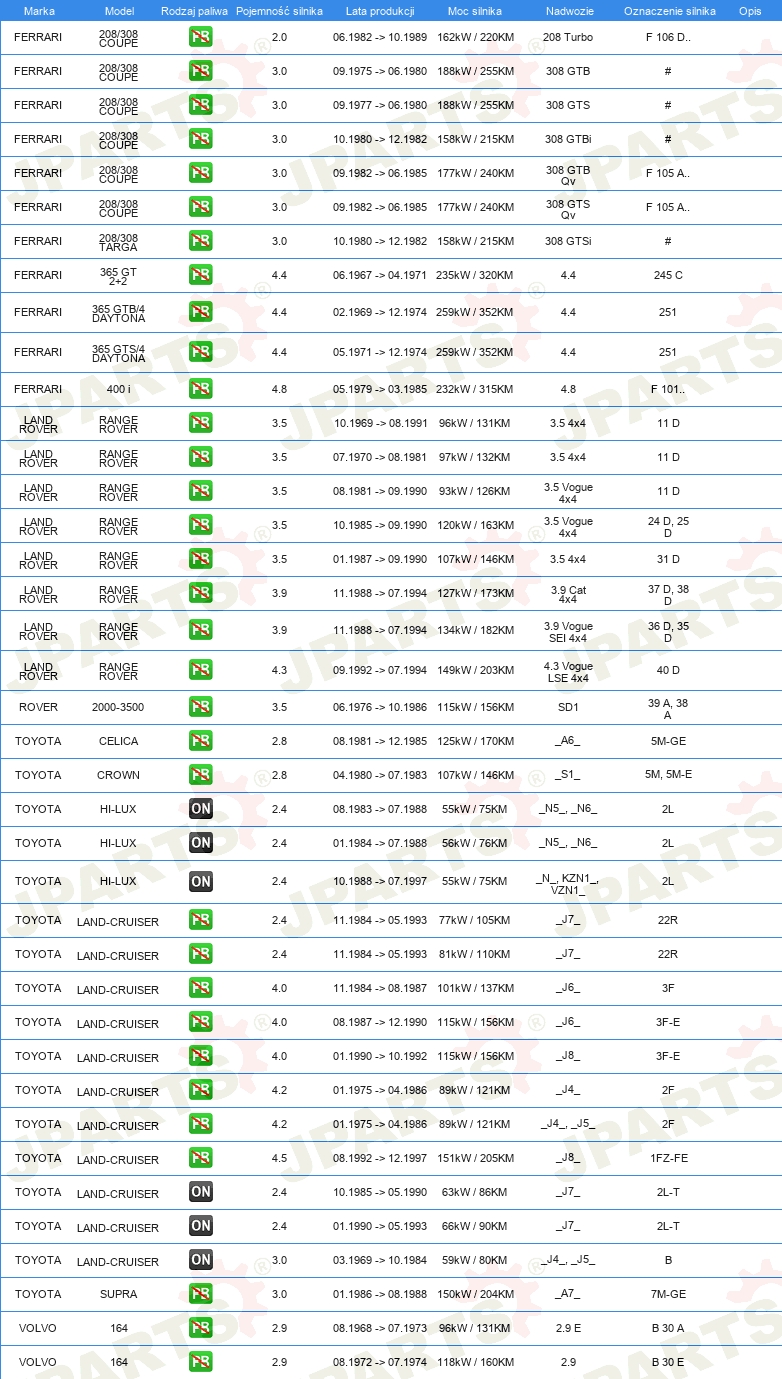Select petrol icon in 3.9 Cat 4x4 row
Viewport: 782px width, 1379px height.
tap(201, 593)
